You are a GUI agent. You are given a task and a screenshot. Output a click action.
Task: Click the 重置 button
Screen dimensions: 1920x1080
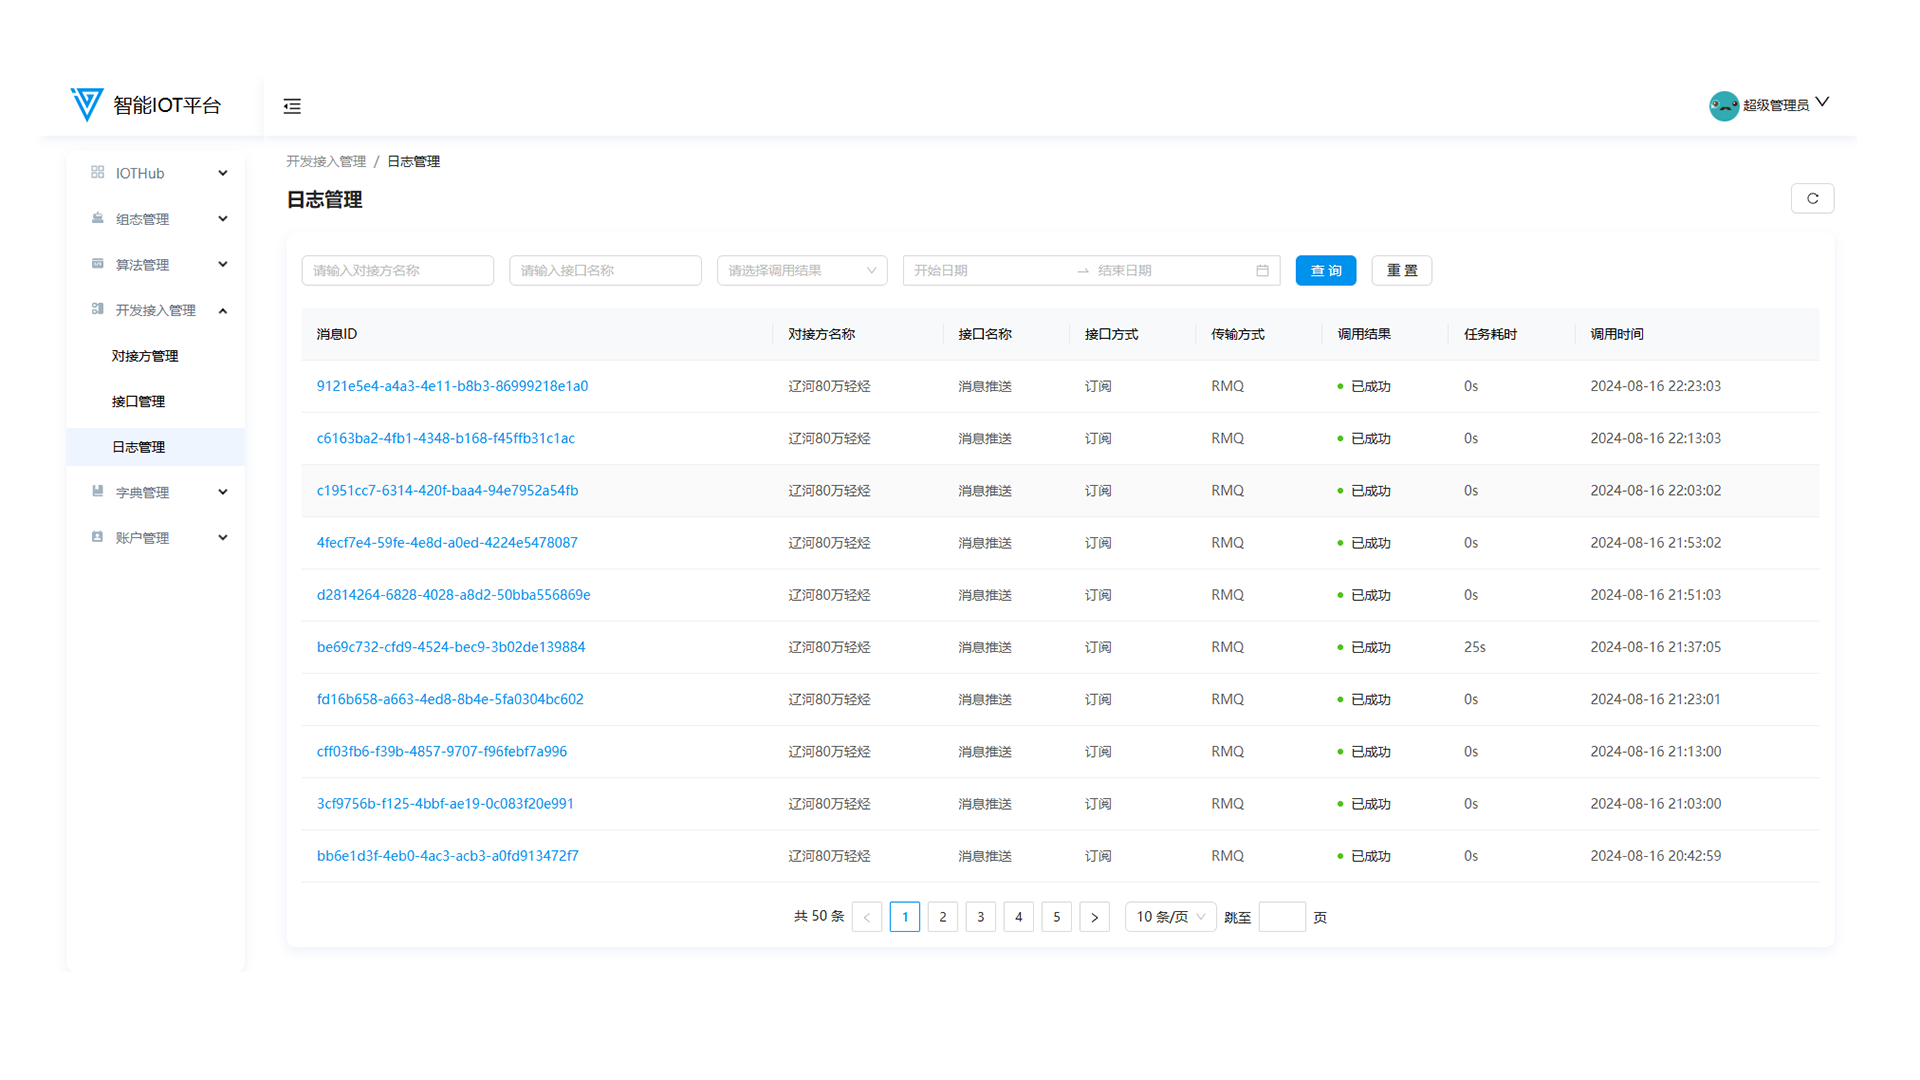1401,271
